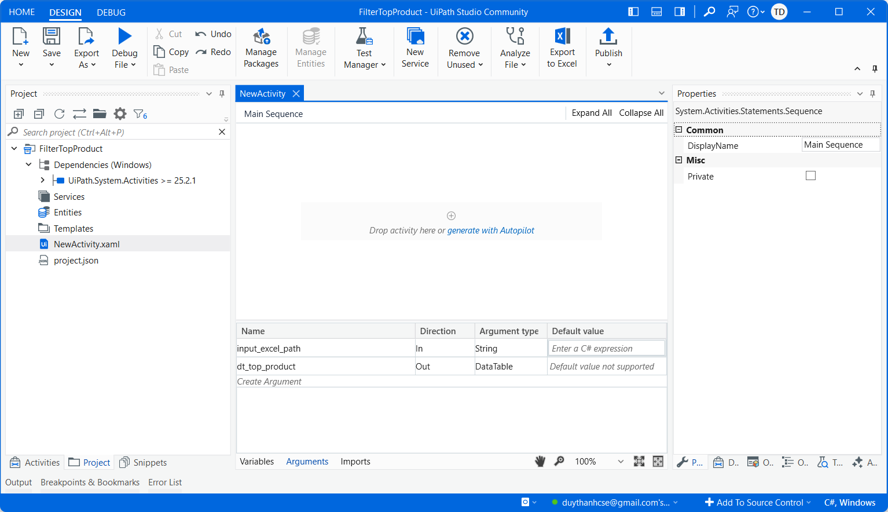Open Manage Packages
This screenshot has height=512, width=888.
(x=261, y=48)
